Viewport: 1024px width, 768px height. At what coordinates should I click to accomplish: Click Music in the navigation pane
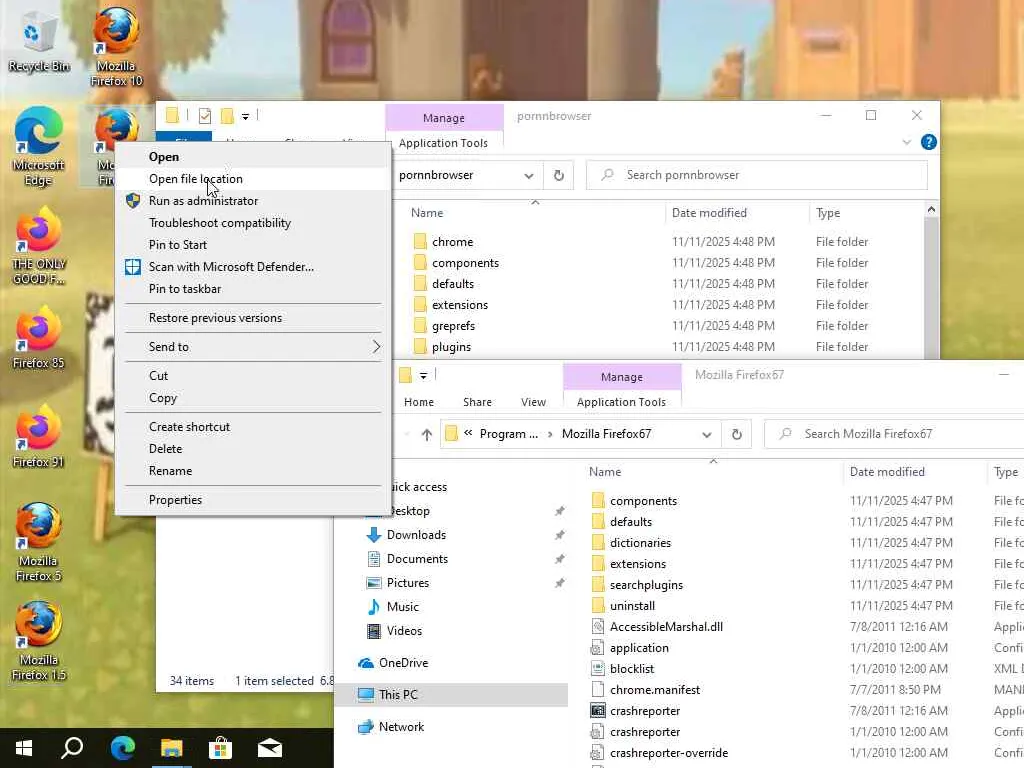point(402,607)
